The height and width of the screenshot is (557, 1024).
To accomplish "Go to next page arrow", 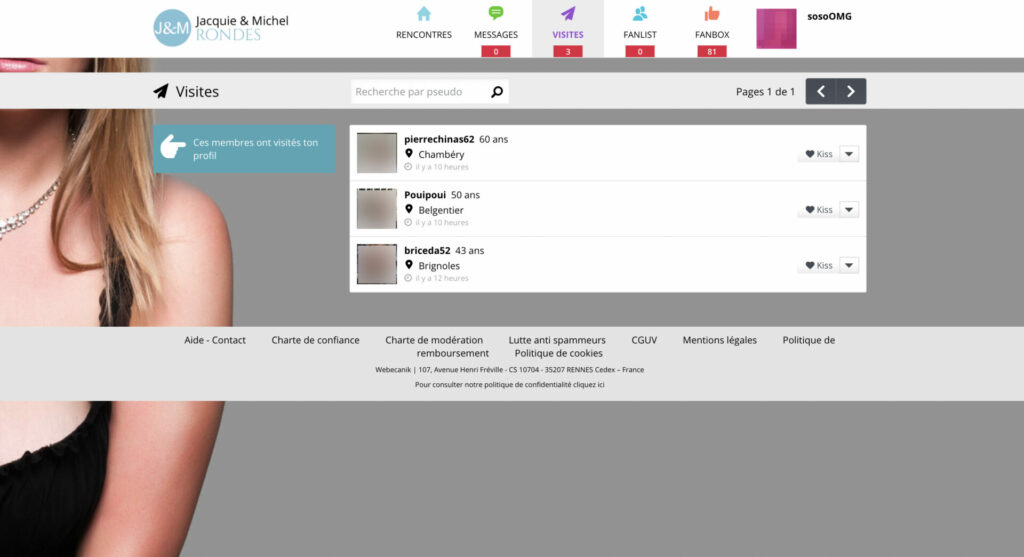I will (x=851, y=91).
